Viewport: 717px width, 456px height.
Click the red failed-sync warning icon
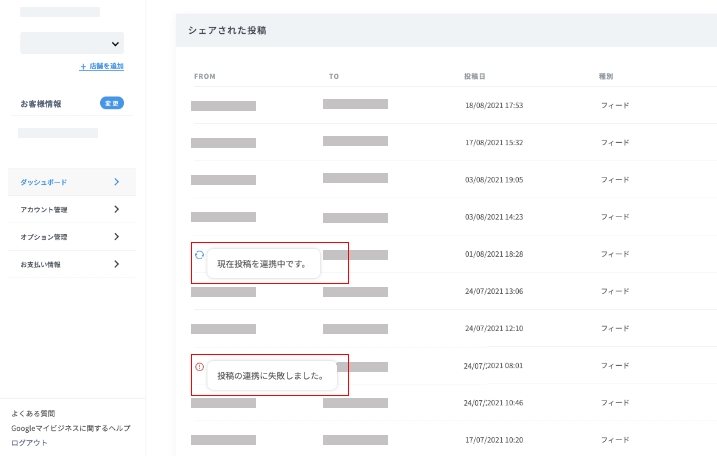[199, 366]
